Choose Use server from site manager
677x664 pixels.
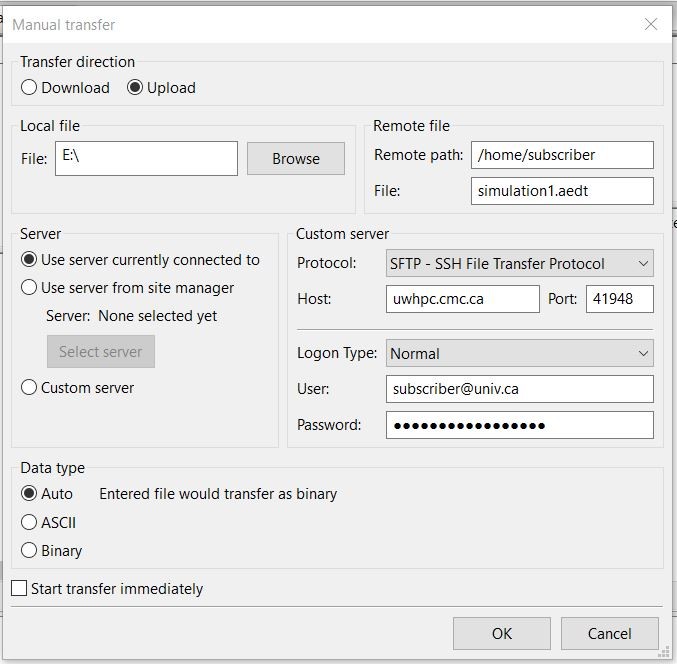tap(30, 288)
